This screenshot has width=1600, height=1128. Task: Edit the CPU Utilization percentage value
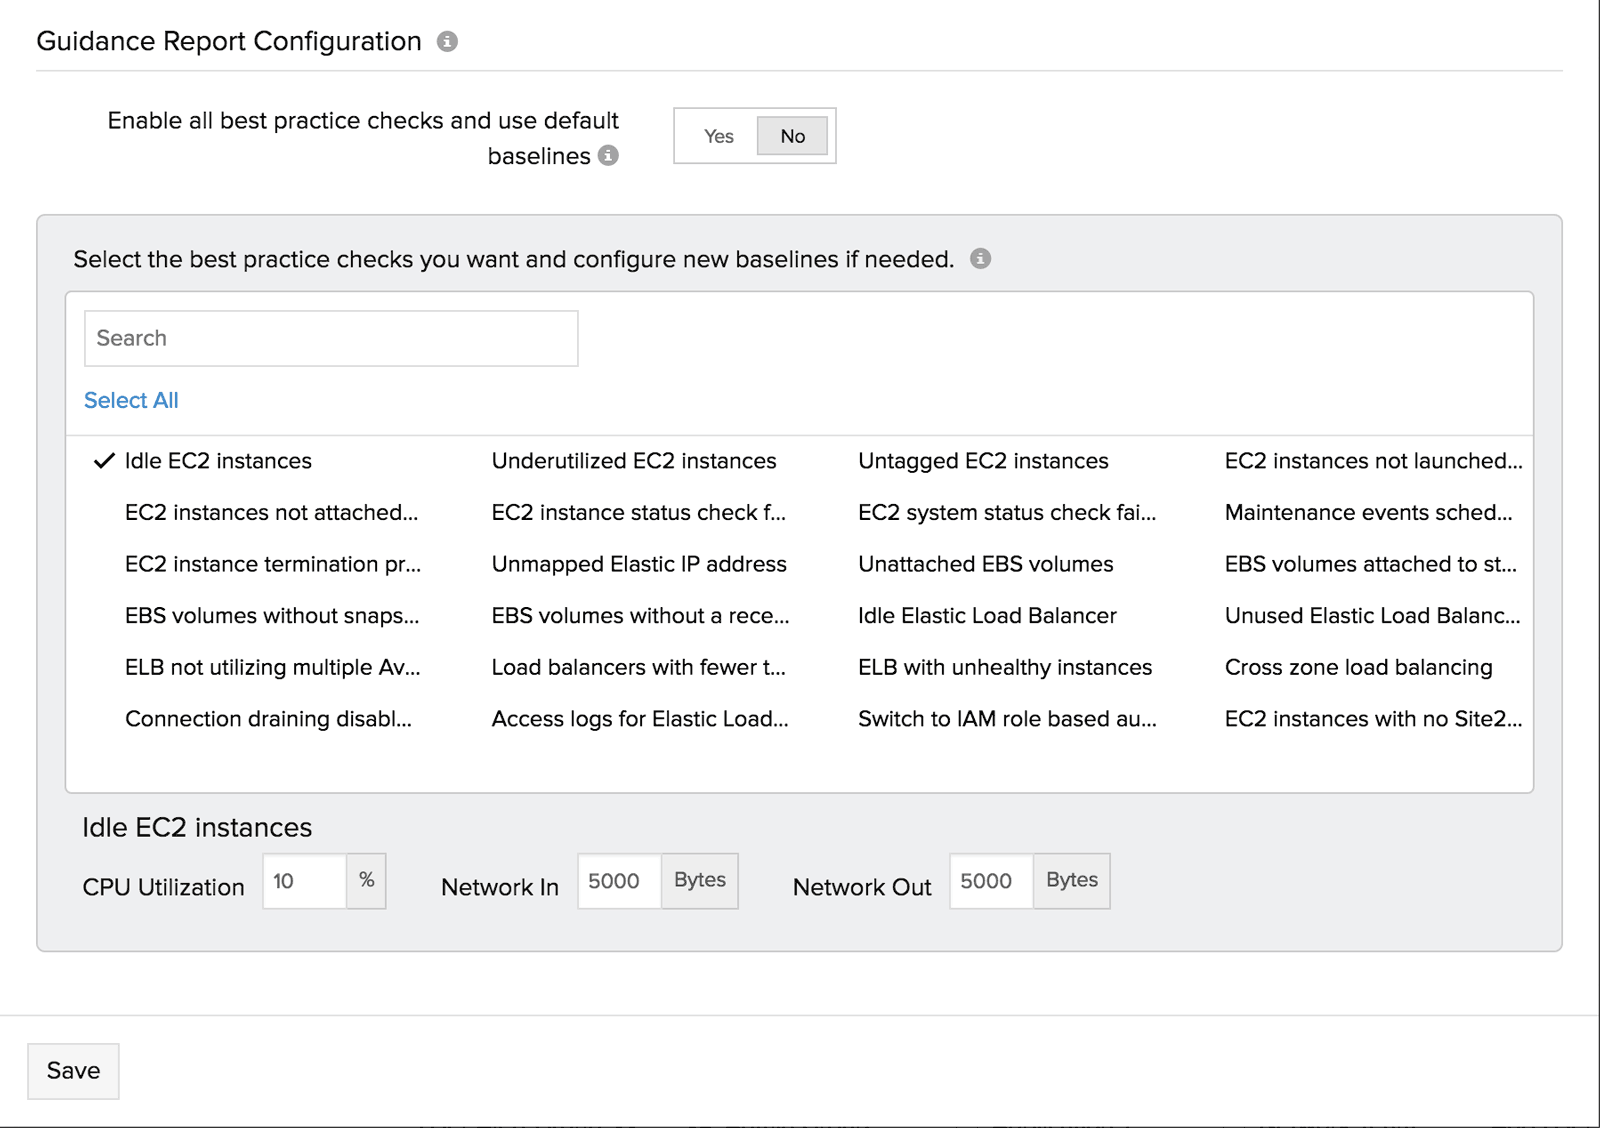click(x=303, y=881)
